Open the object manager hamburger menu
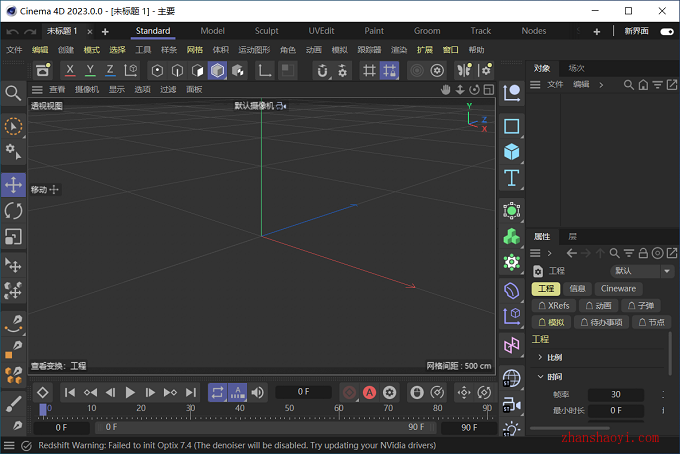Viewport: 680px width, 454px height. tap(535, 85)
